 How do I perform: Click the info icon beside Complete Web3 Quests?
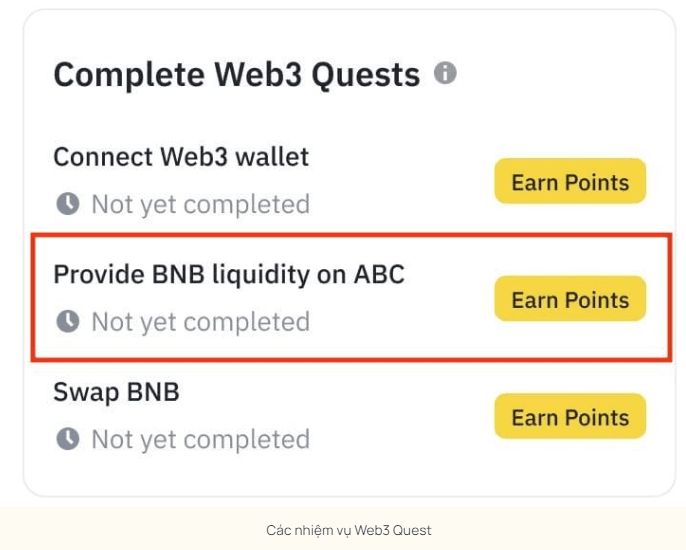(x=445, y=73)
